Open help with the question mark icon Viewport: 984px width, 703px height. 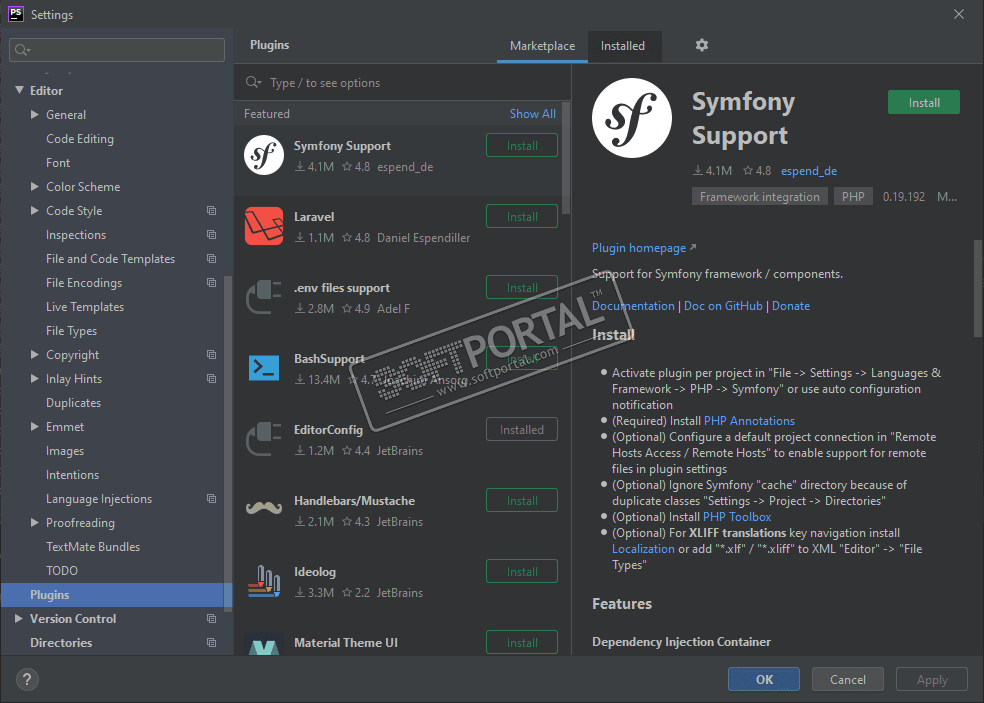coord(27,679)
